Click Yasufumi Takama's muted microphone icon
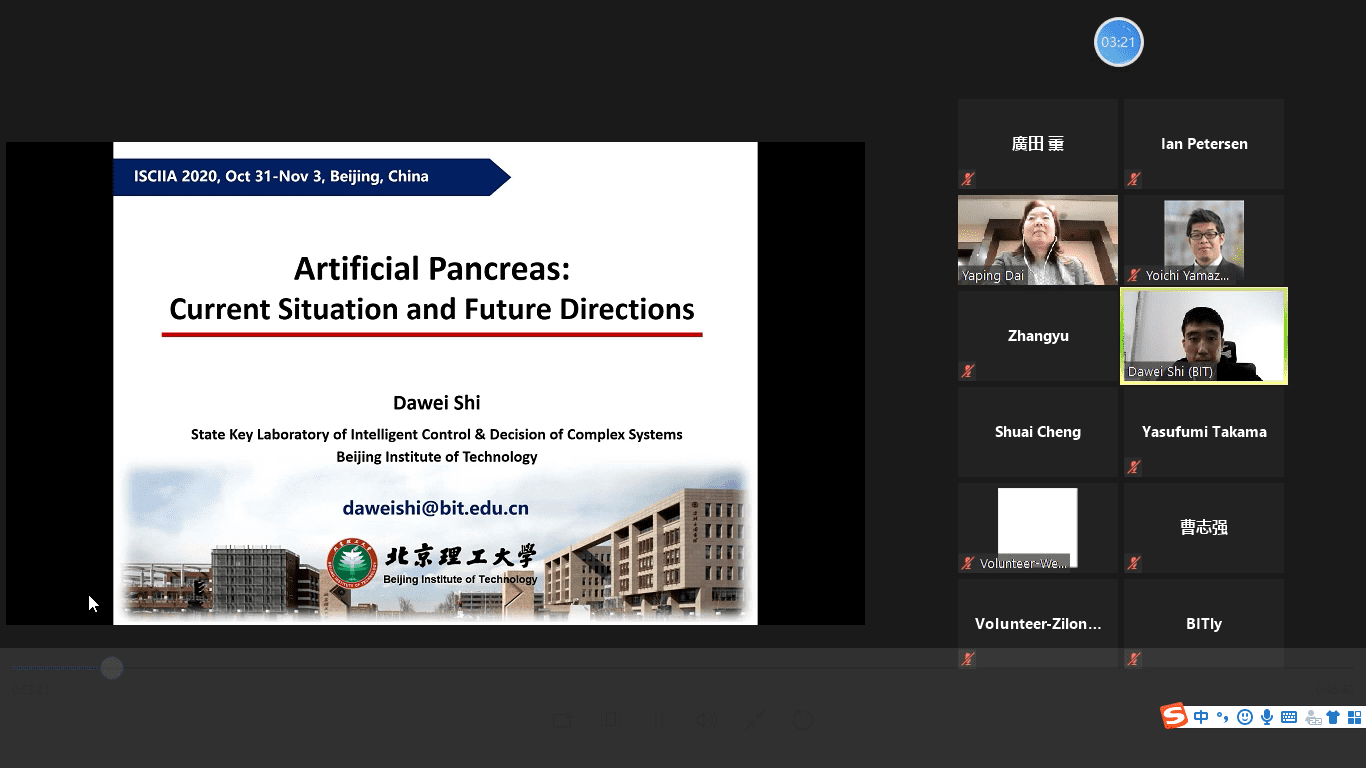The width and height of the screenshot is (1366, 768). pyautogui.click(x=1133, y=467)
